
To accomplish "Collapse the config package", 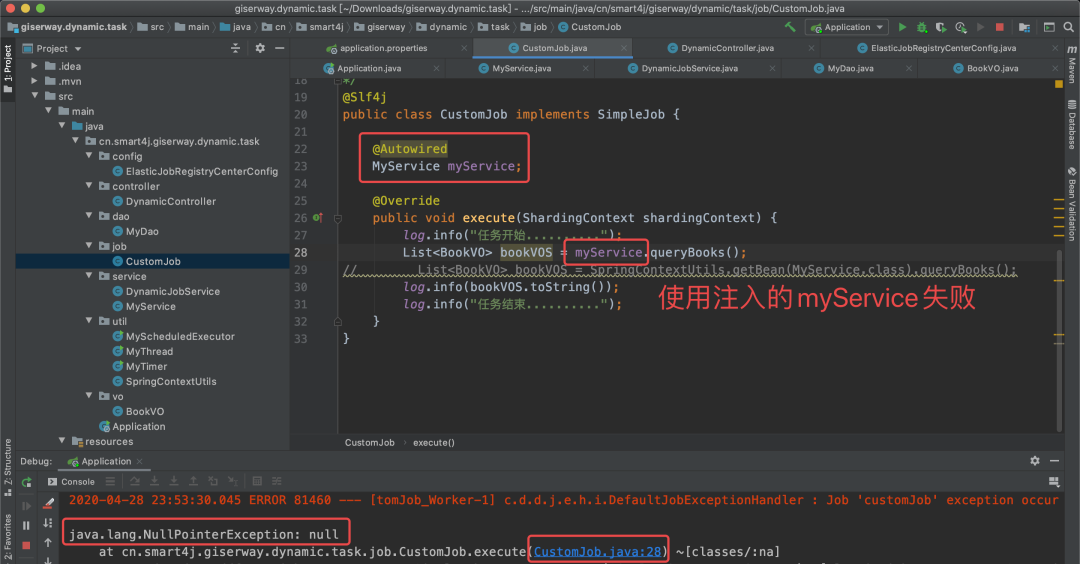I will (89, 156).
